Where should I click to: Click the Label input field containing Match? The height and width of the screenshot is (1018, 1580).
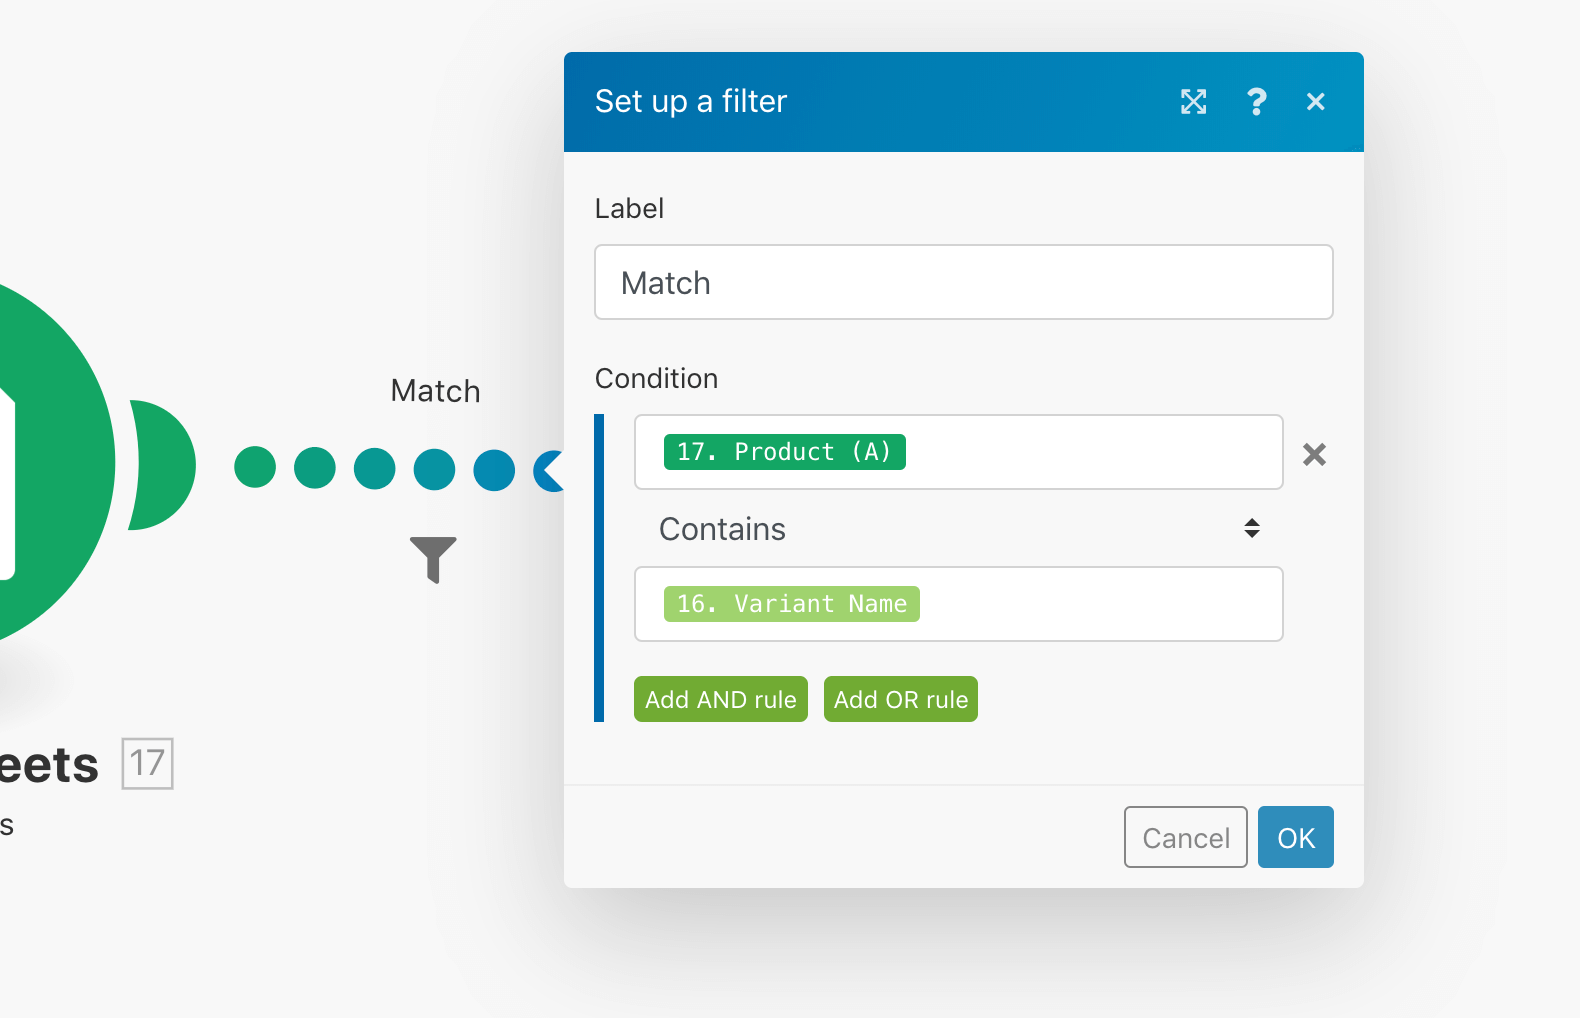[963, 283]
